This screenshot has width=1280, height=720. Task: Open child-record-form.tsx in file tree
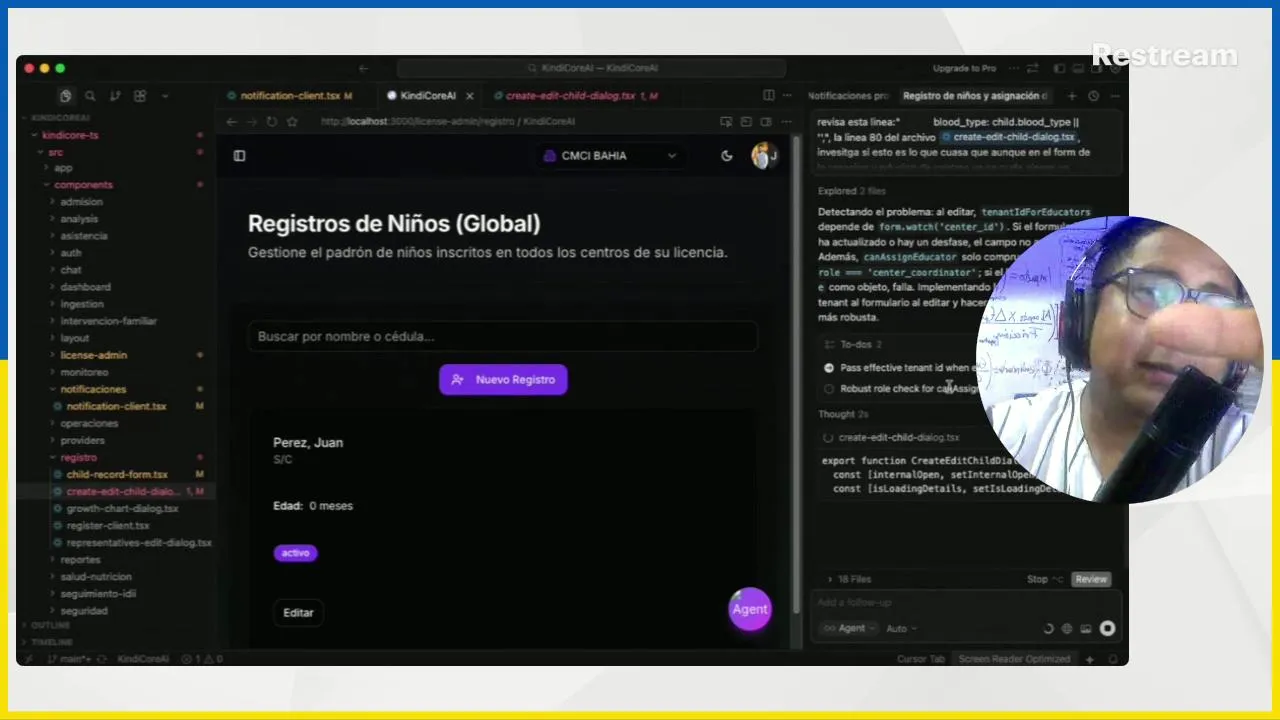117,474
